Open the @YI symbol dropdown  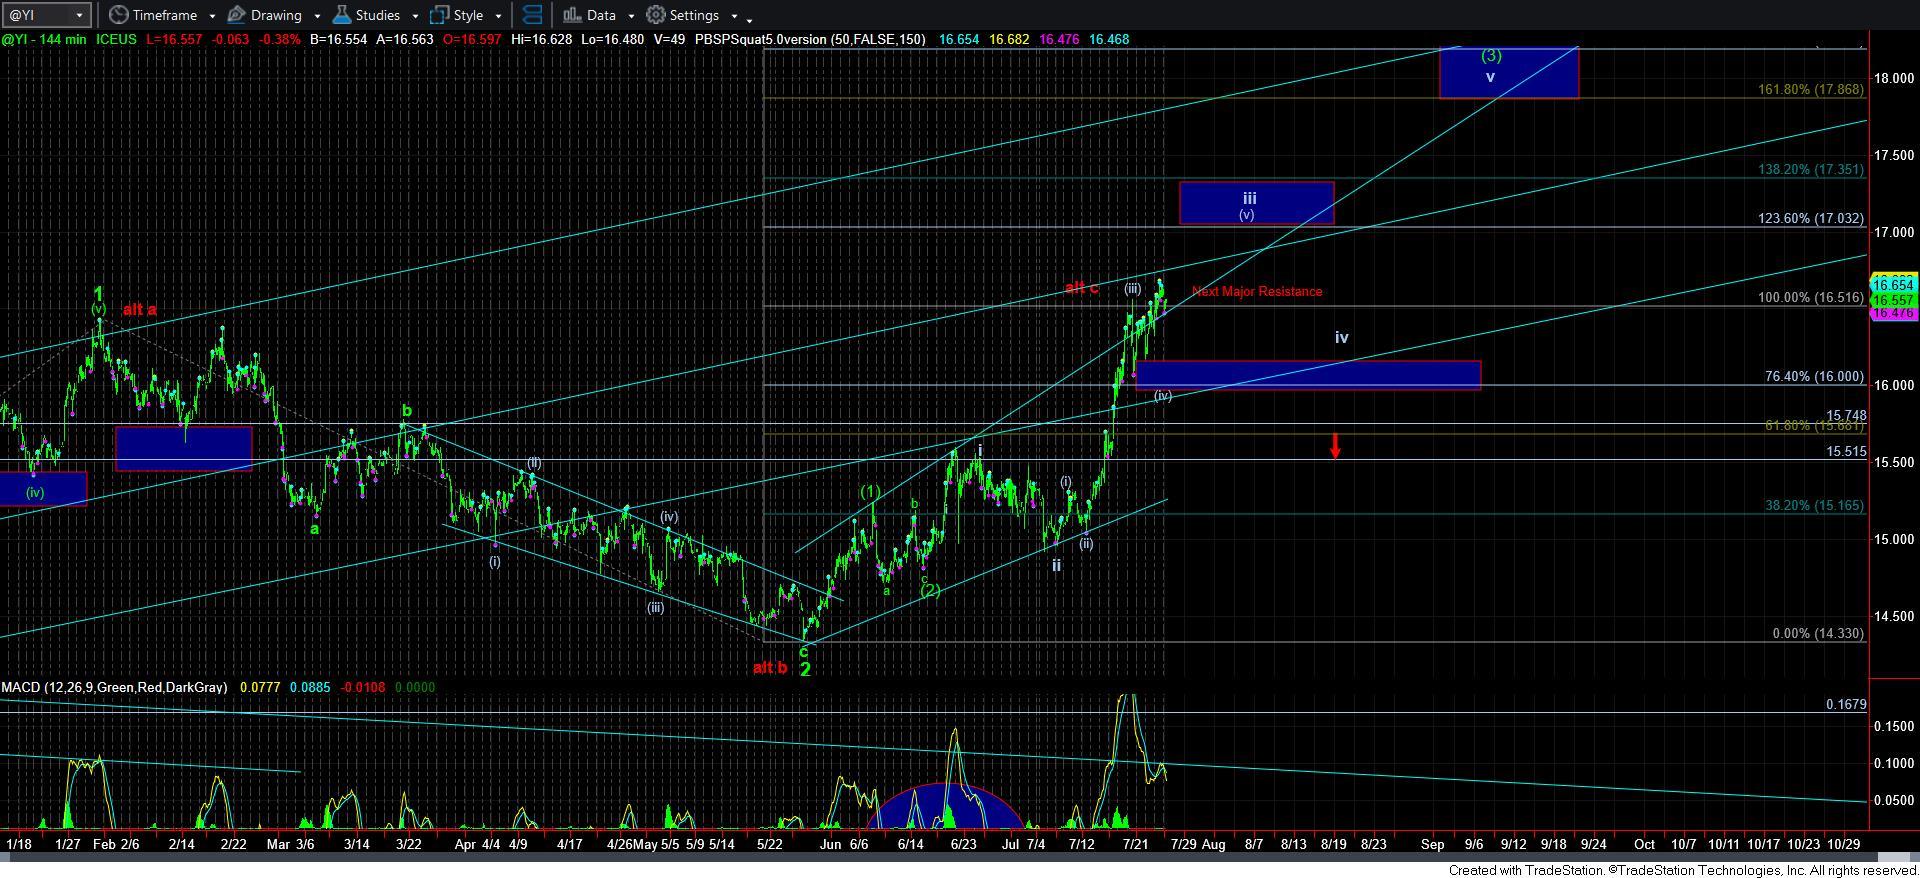[x=79, y=15]
